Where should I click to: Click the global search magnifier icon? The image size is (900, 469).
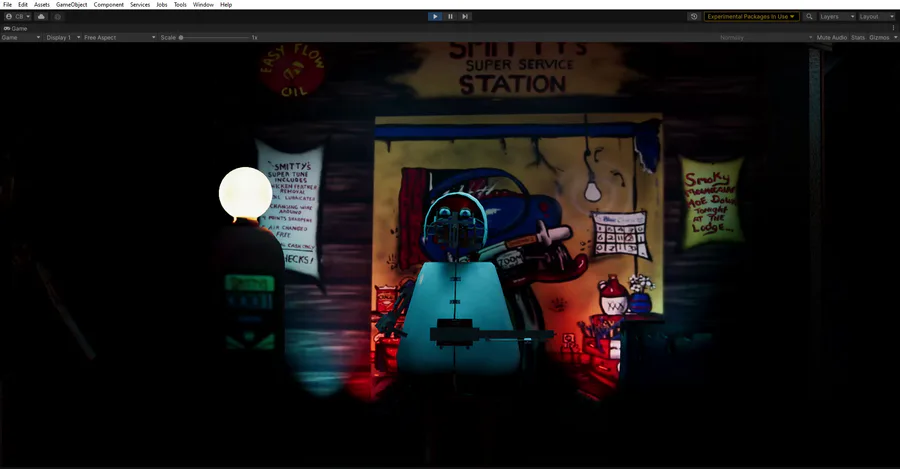click(x=809, y=17)
